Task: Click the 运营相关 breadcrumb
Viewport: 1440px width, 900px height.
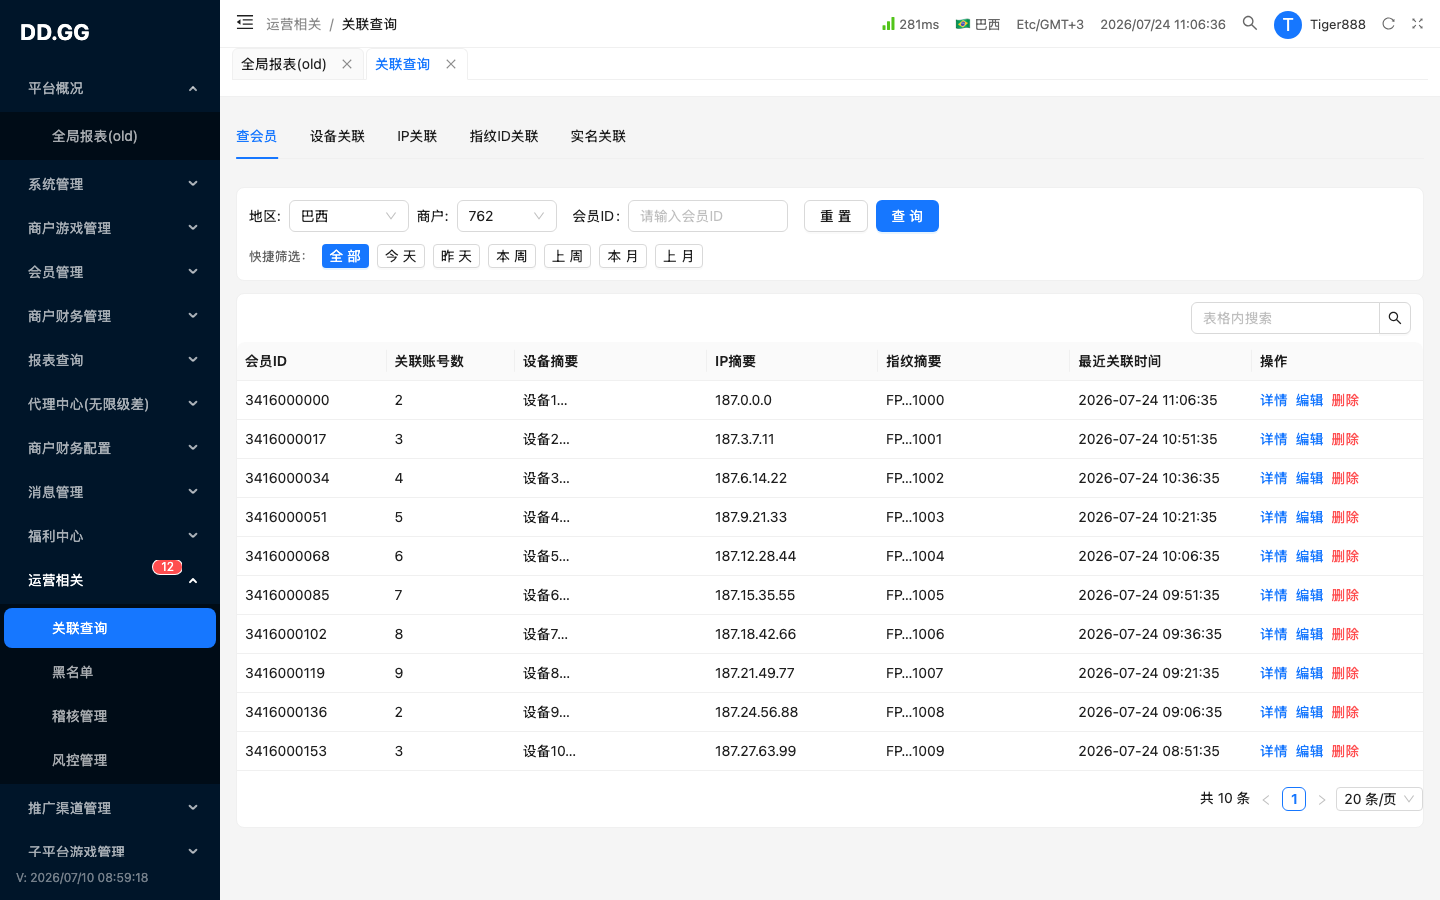Action: [294, 24]
